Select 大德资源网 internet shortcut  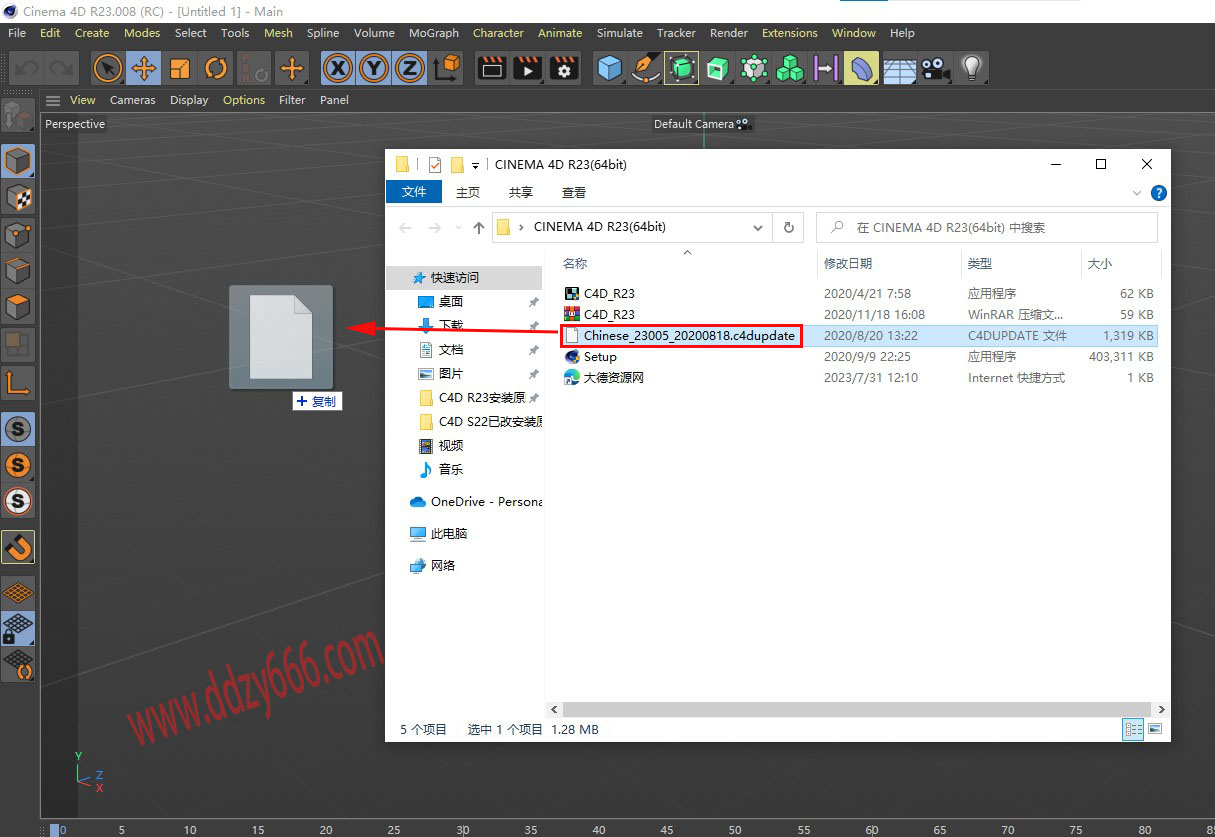tap(604, 377)
